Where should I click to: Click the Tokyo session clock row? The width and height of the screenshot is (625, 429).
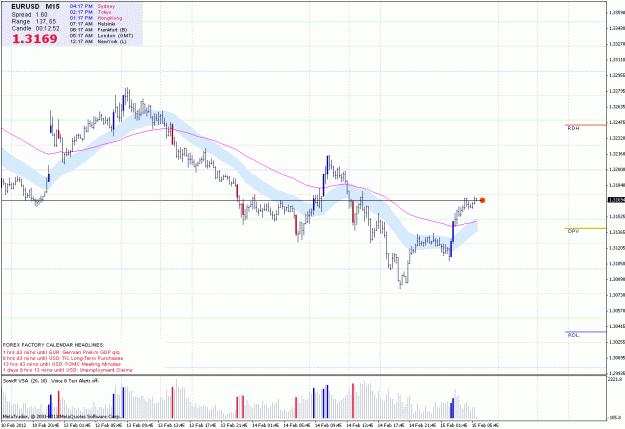tap(90, 12)
